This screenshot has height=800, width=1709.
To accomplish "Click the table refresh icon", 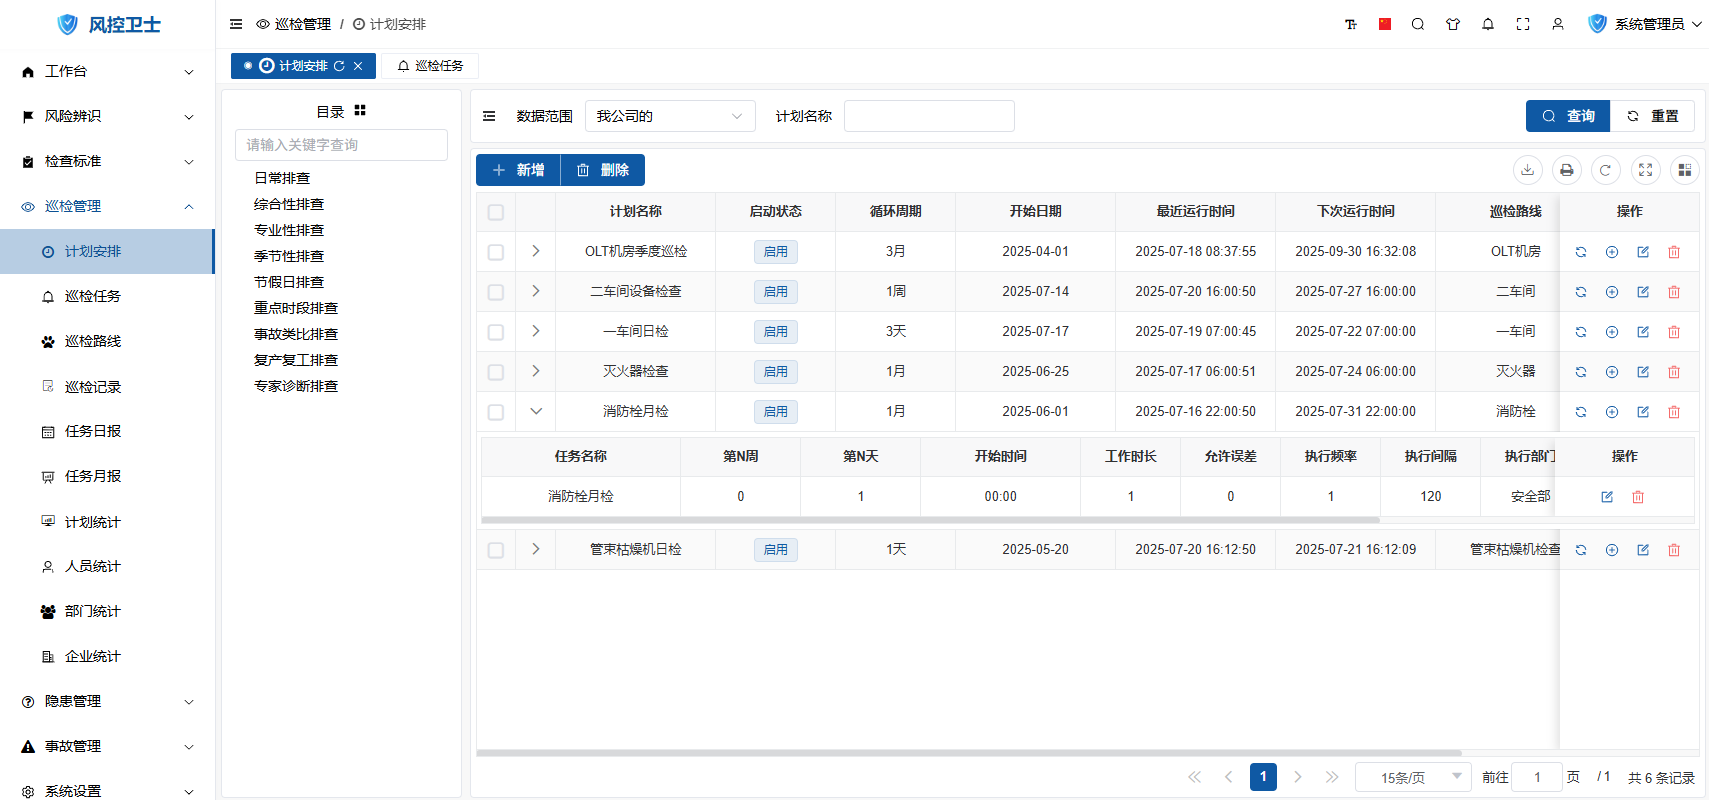I will click(1605, 170).
